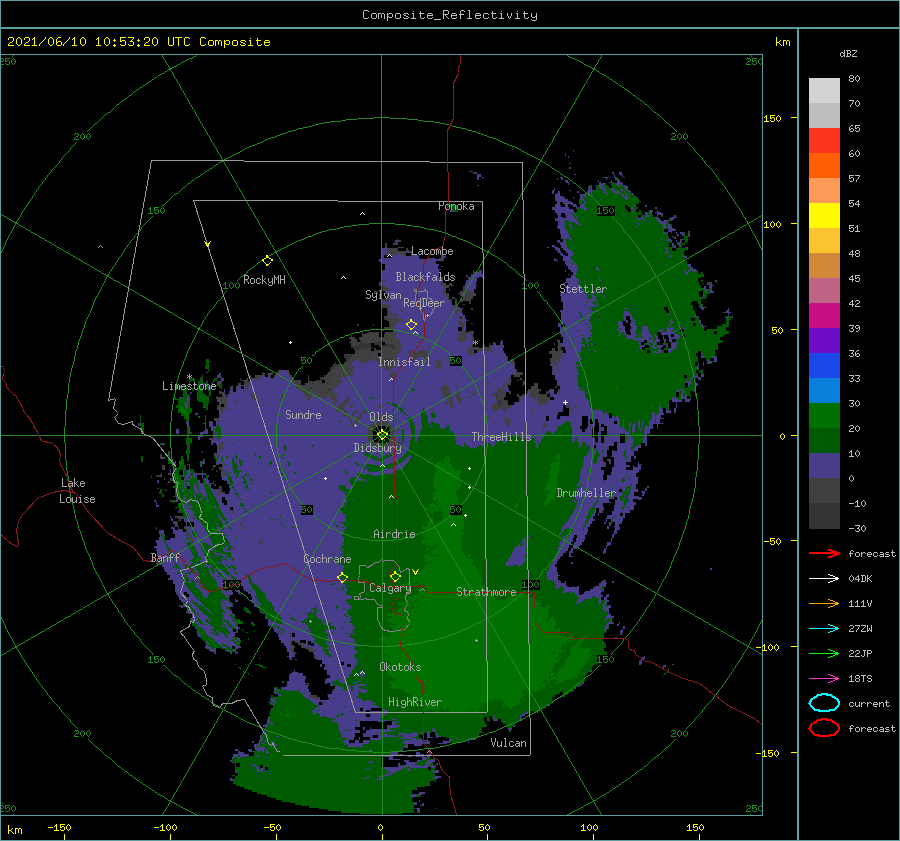Click the 'current' legend text

pyautogui.click(x=869, y=704)
